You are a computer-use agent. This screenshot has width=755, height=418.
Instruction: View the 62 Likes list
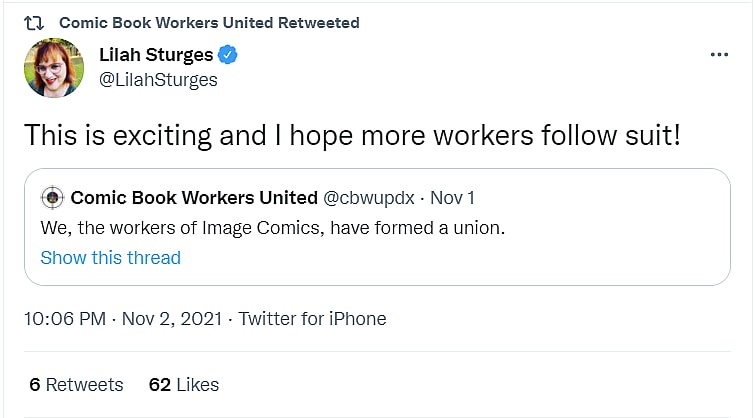click(x=183, y=384)
